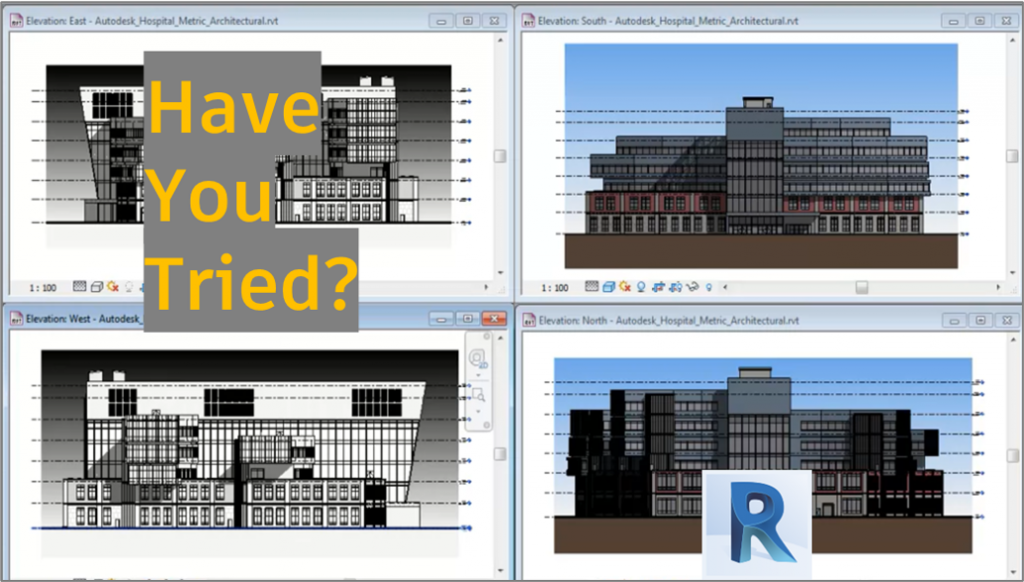
Task: Minimize the Elevation: East window
Action: coord(441,21)
